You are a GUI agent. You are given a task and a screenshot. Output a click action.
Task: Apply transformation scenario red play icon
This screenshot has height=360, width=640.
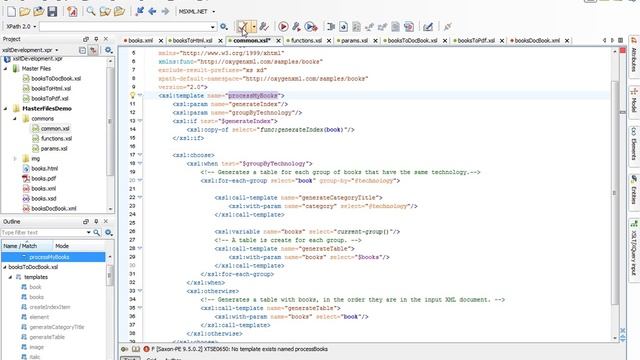pyautogui.click(x=283, y=27)
